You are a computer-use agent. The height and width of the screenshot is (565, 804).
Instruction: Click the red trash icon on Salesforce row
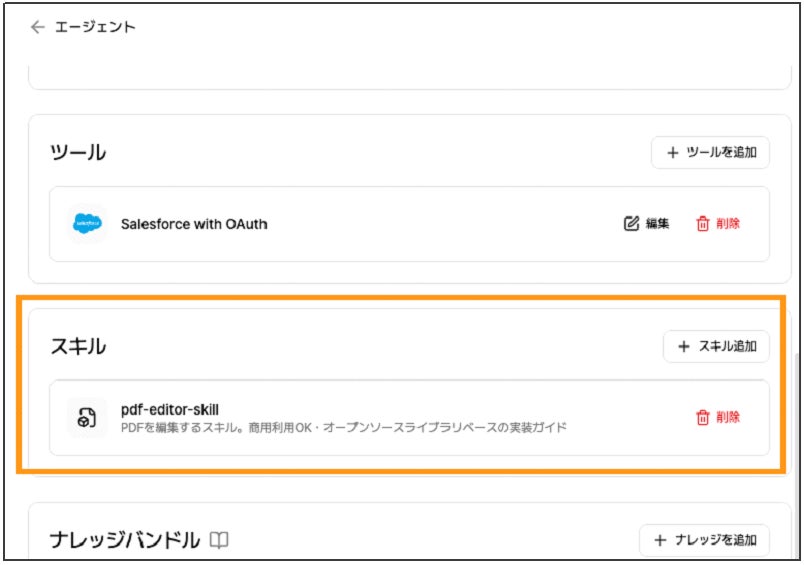(x=702, y=224)
